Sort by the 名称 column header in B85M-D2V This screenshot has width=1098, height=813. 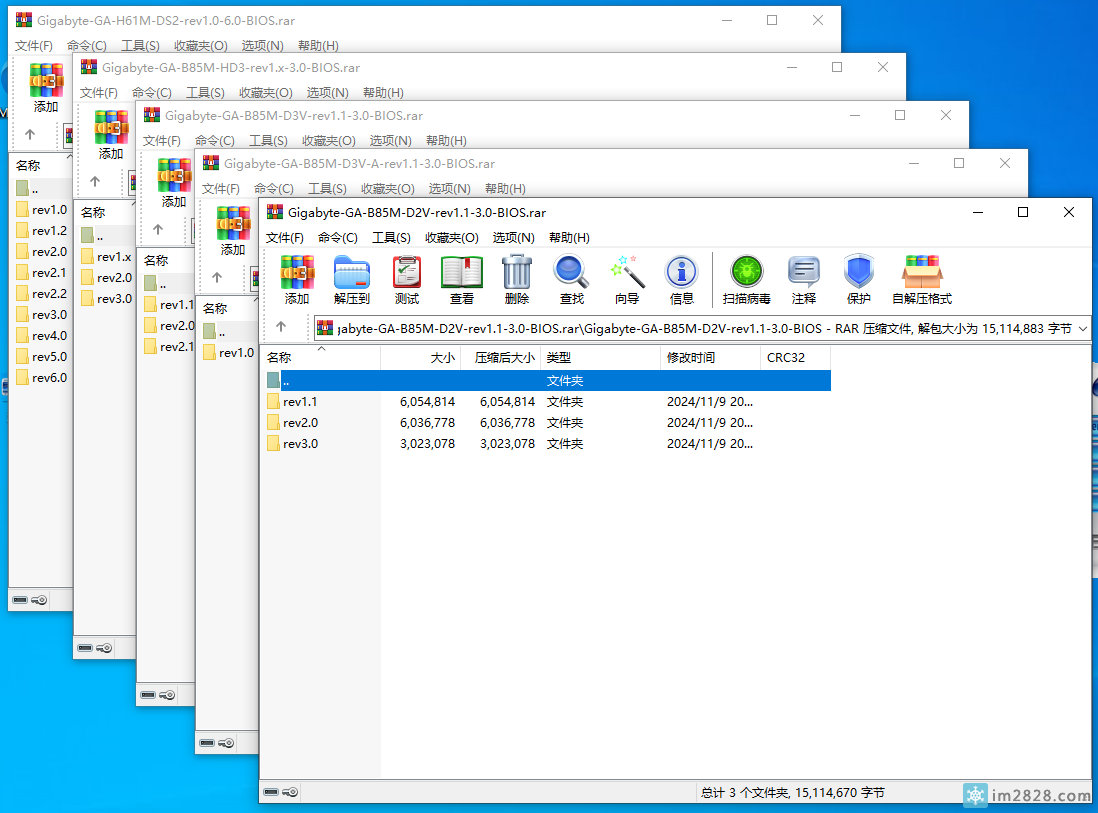pos(321,358)
